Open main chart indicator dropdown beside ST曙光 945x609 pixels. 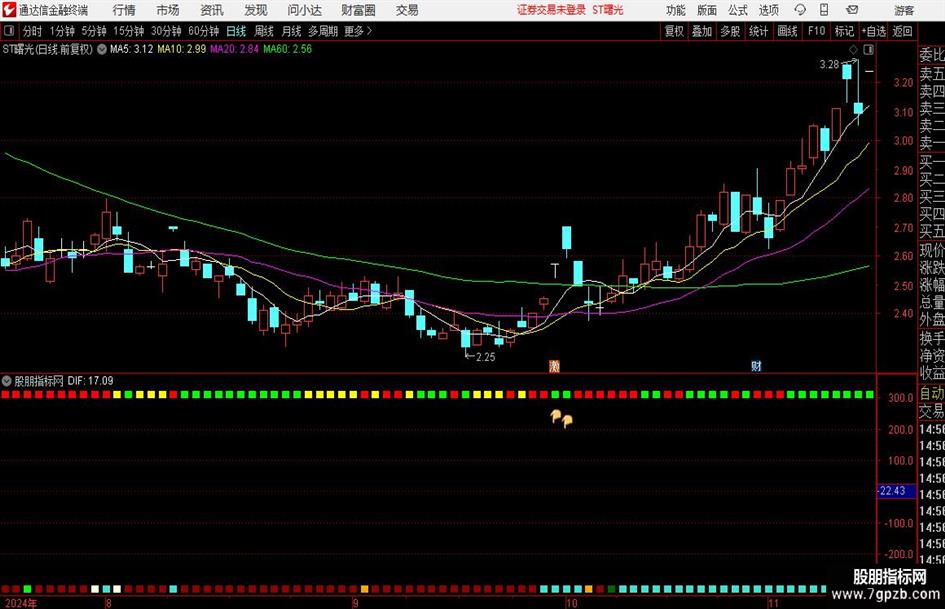click(x=102, y=49)
